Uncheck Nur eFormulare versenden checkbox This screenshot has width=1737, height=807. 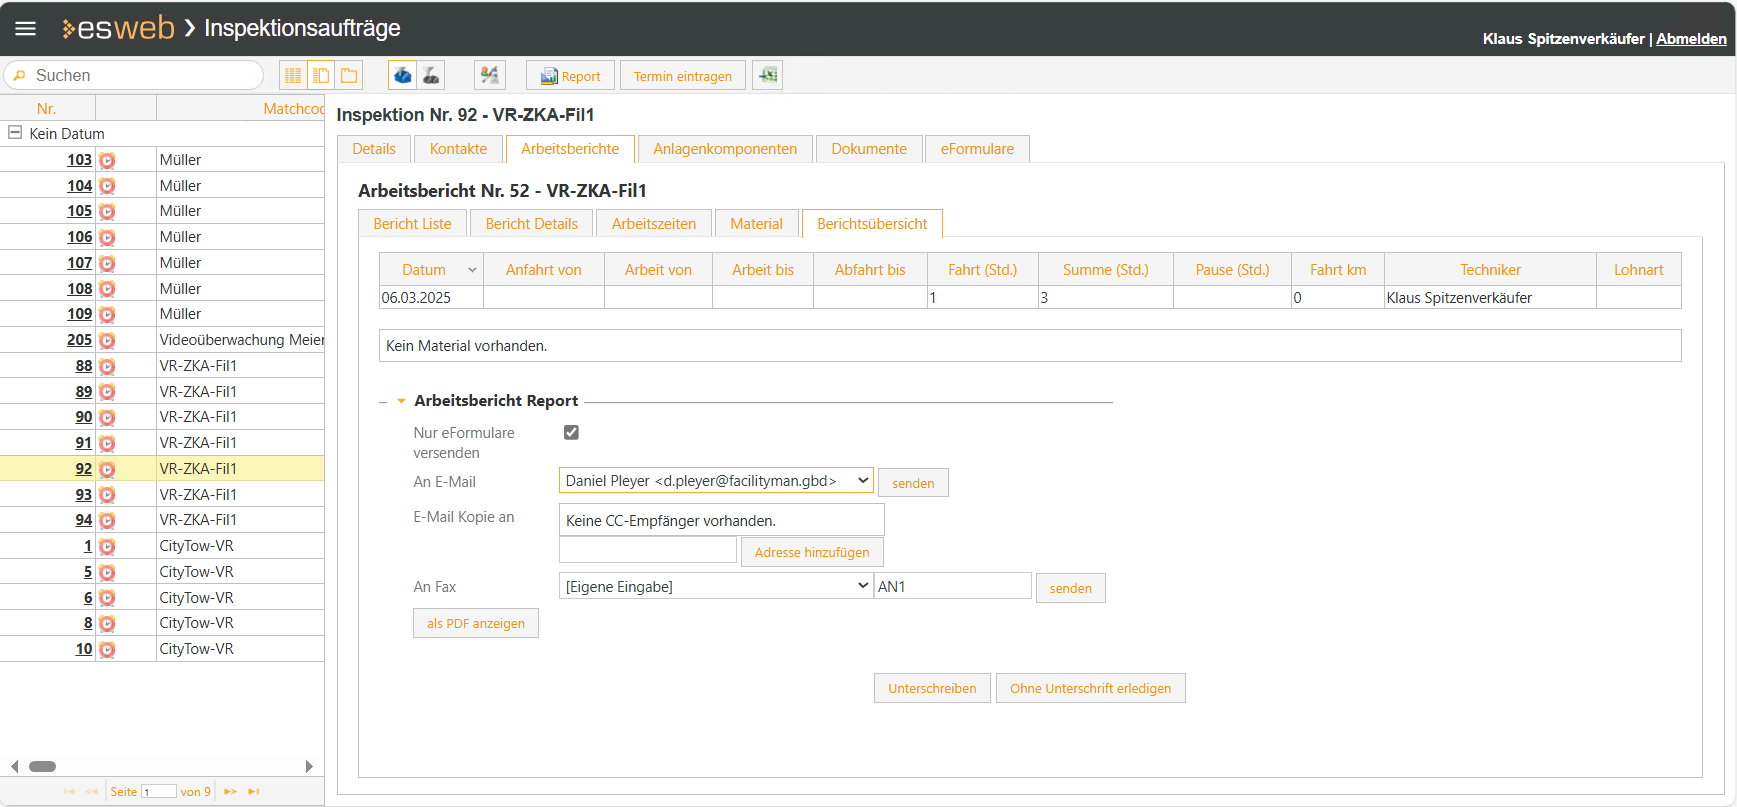point(571,432)
